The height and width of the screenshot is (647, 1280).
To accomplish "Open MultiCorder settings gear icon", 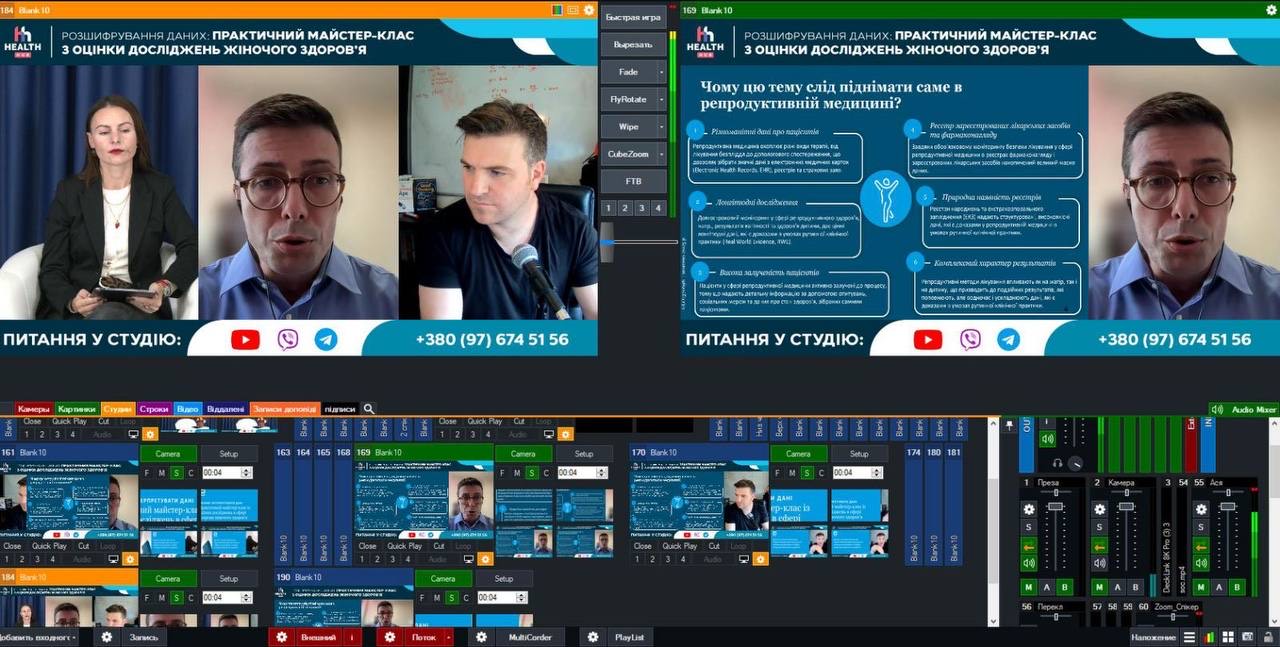I will [482, 637].
